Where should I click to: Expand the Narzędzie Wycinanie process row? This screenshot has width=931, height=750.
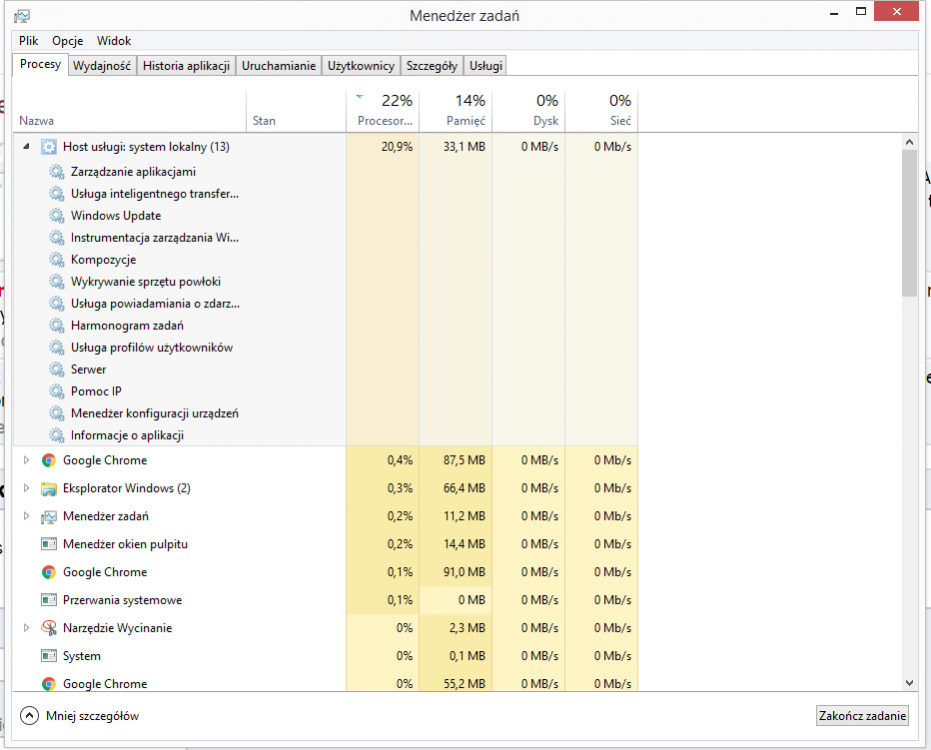click(x=27, y=628)
